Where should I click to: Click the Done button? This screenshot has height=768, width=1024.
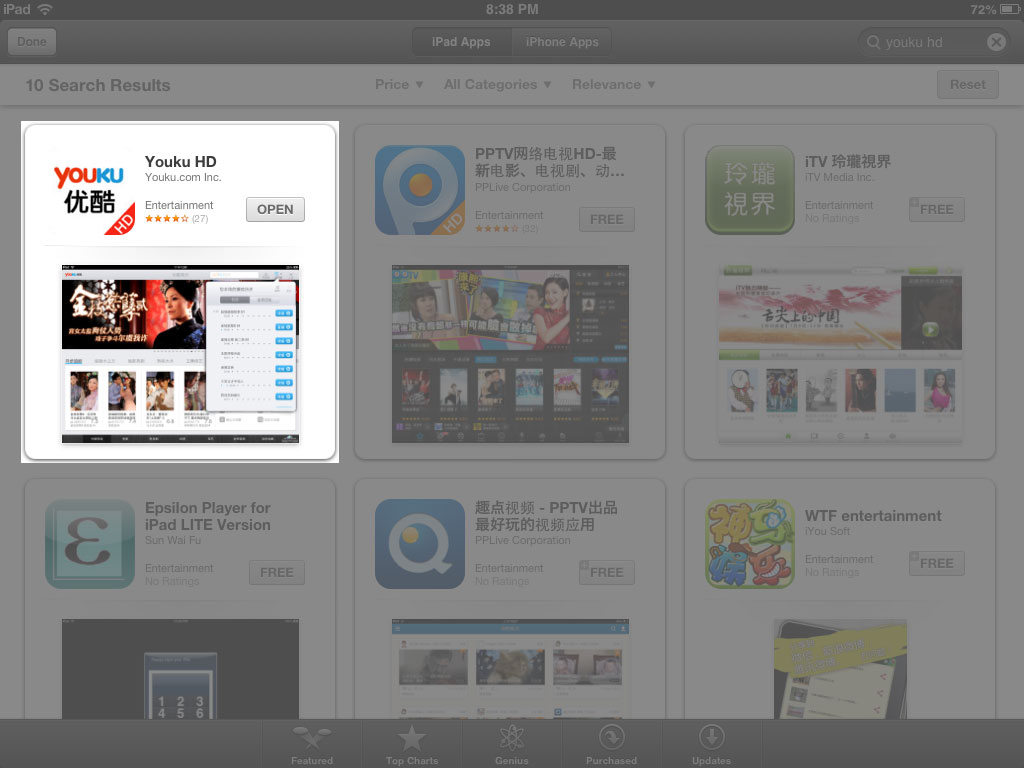(x=31, y=42)
